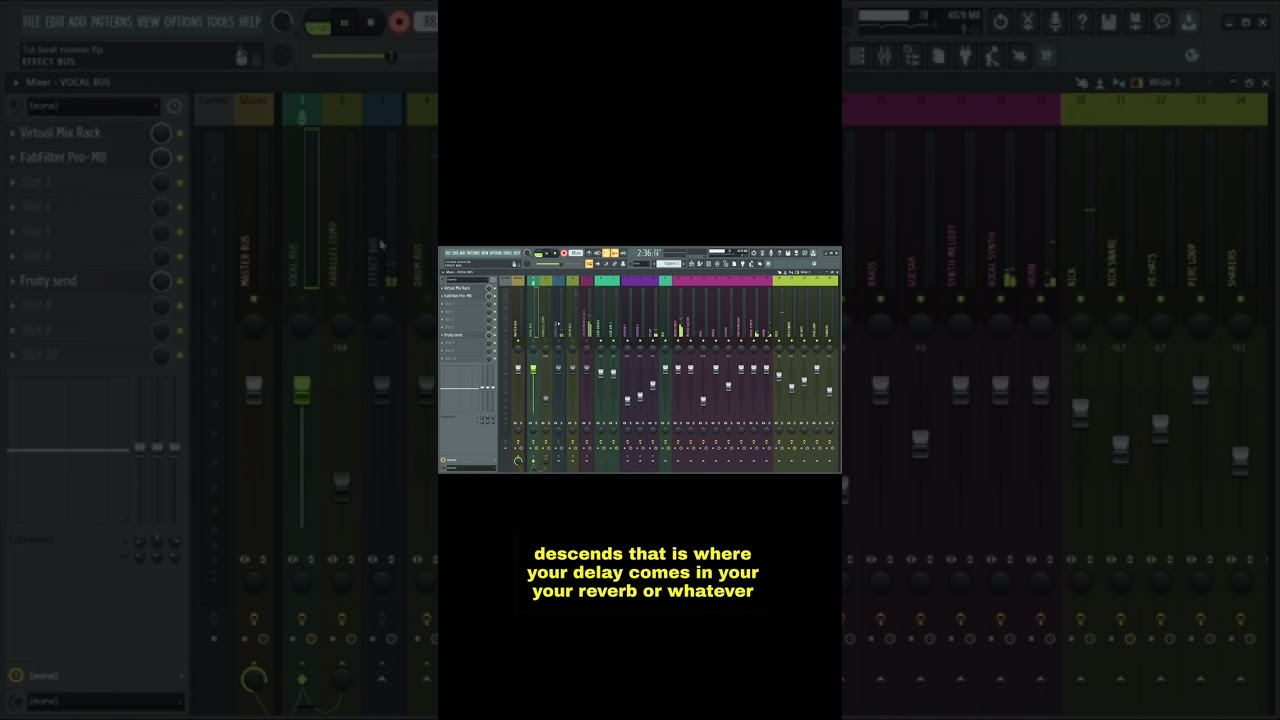Click the first orange-highlighted icon in the second toolbar row
This screenshot has height=720, width=1280.
click(x=589, y=264)
